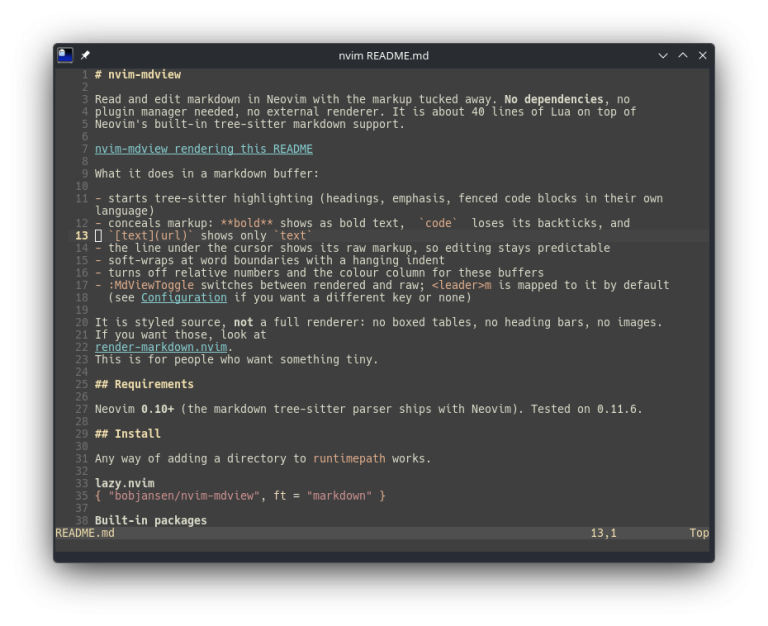768x626 pixels.
Task: Click the 'Top' scroll position indicator
Action: (699, 533)
